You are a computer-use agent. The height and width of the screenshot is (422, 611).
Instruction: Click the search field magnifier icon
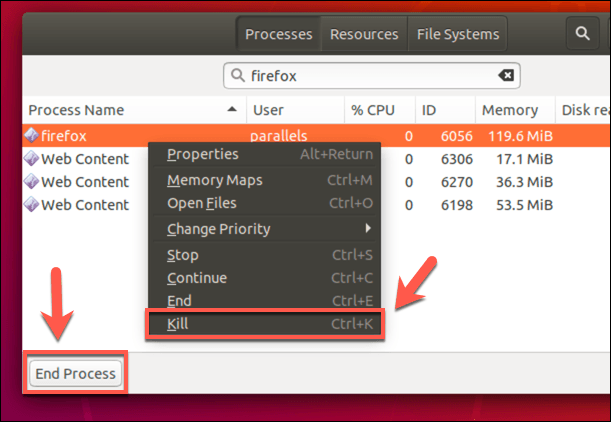click(x=238, y=75)
